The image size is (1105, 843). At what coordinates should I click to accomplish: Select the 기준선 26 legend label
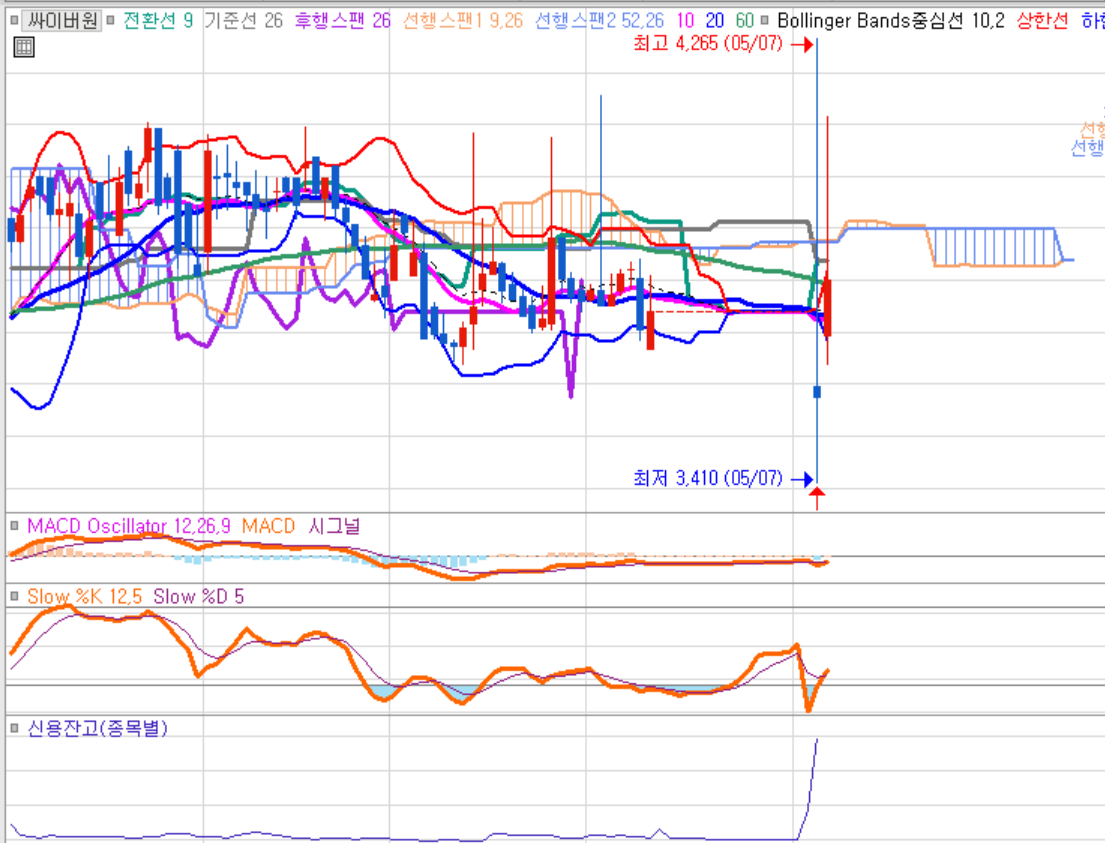(x=244, y=20)
